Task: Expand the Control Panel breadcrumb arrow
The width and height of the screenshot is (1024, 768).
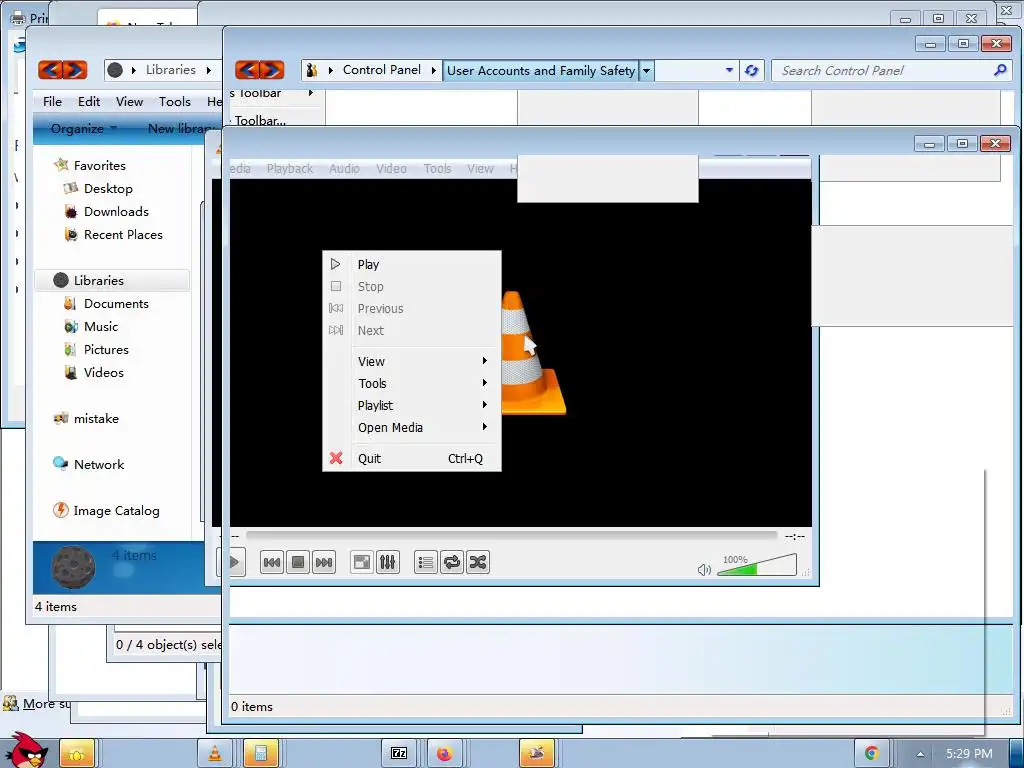Action: coord(433,71)
